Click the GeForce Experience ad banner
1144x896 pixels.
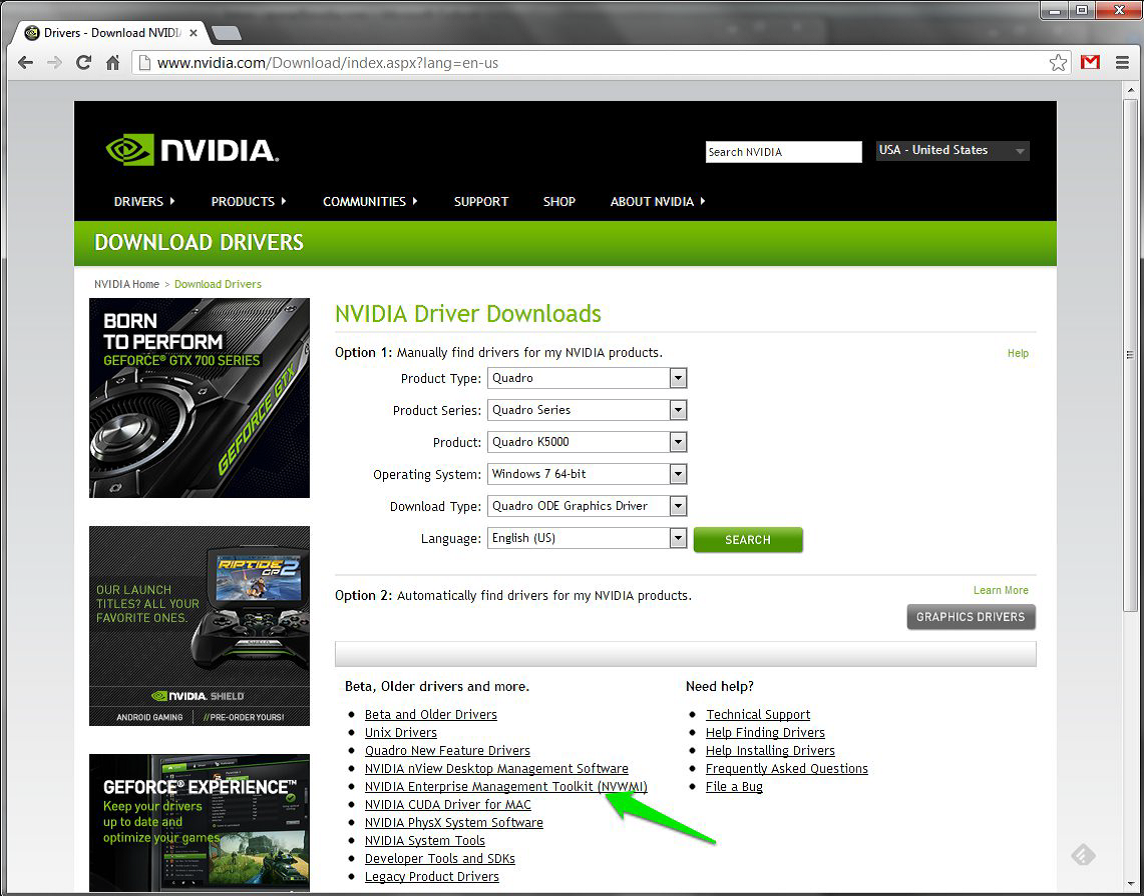[x=199, y=822]
